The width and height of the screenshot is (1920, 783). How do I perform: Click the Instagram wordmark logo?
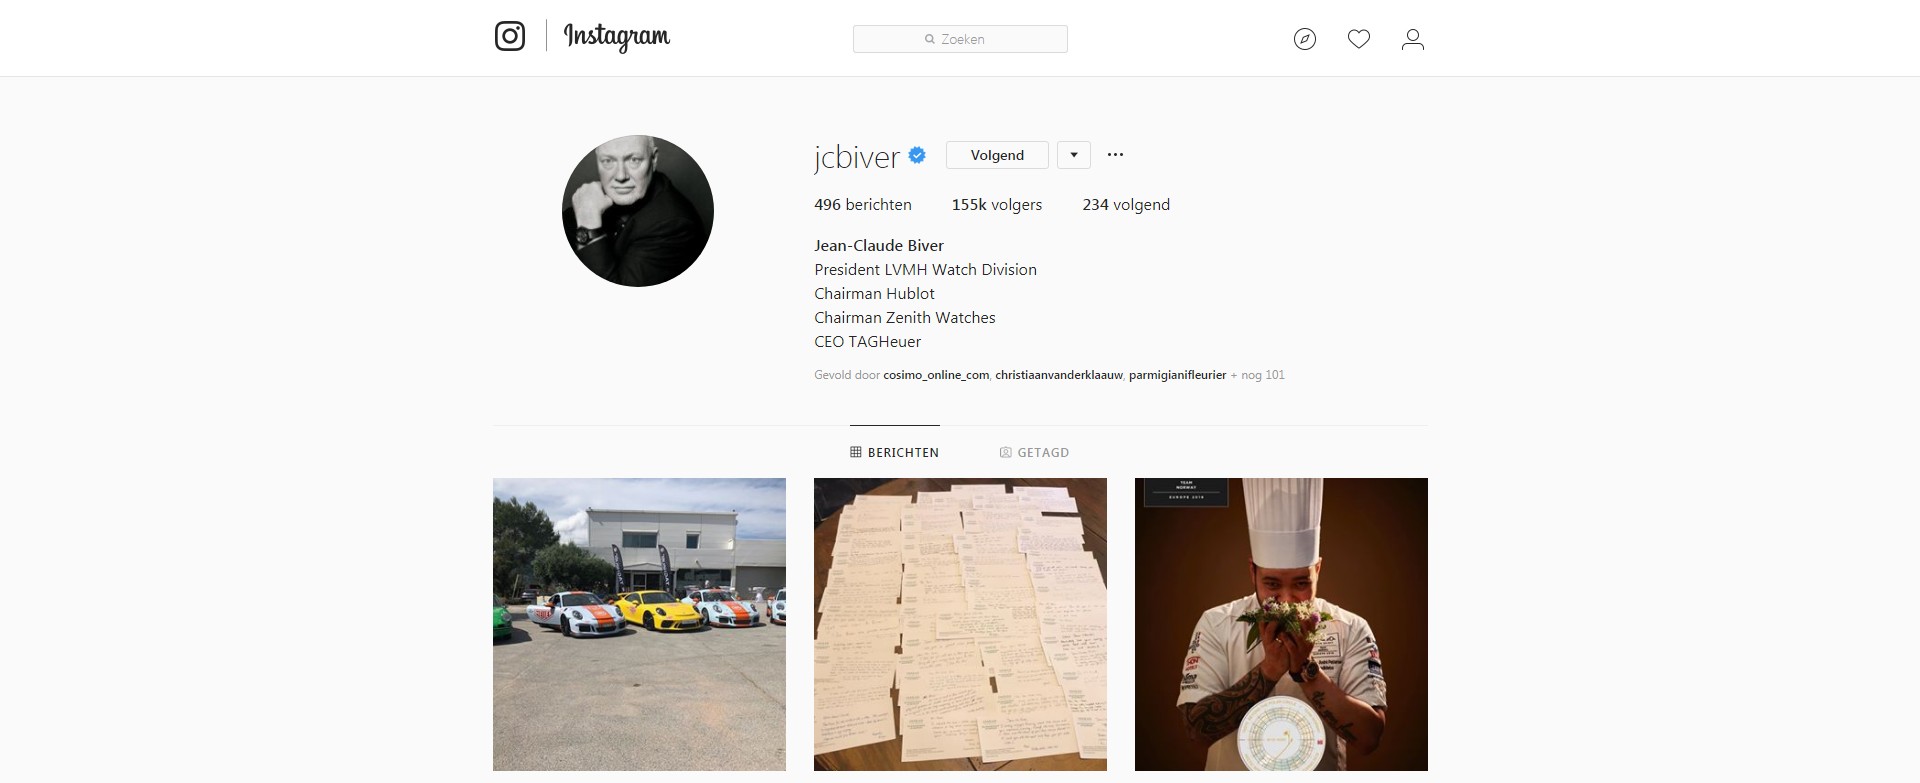pos(617,37)
